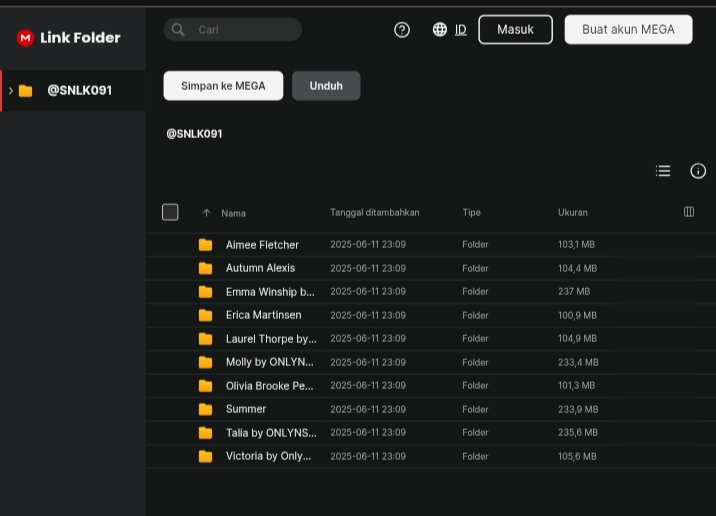The height and width of the screenshot is (516, 716).
Task: Click the Talia by ONLYNS folder icon
Action: tap(205, 433)
